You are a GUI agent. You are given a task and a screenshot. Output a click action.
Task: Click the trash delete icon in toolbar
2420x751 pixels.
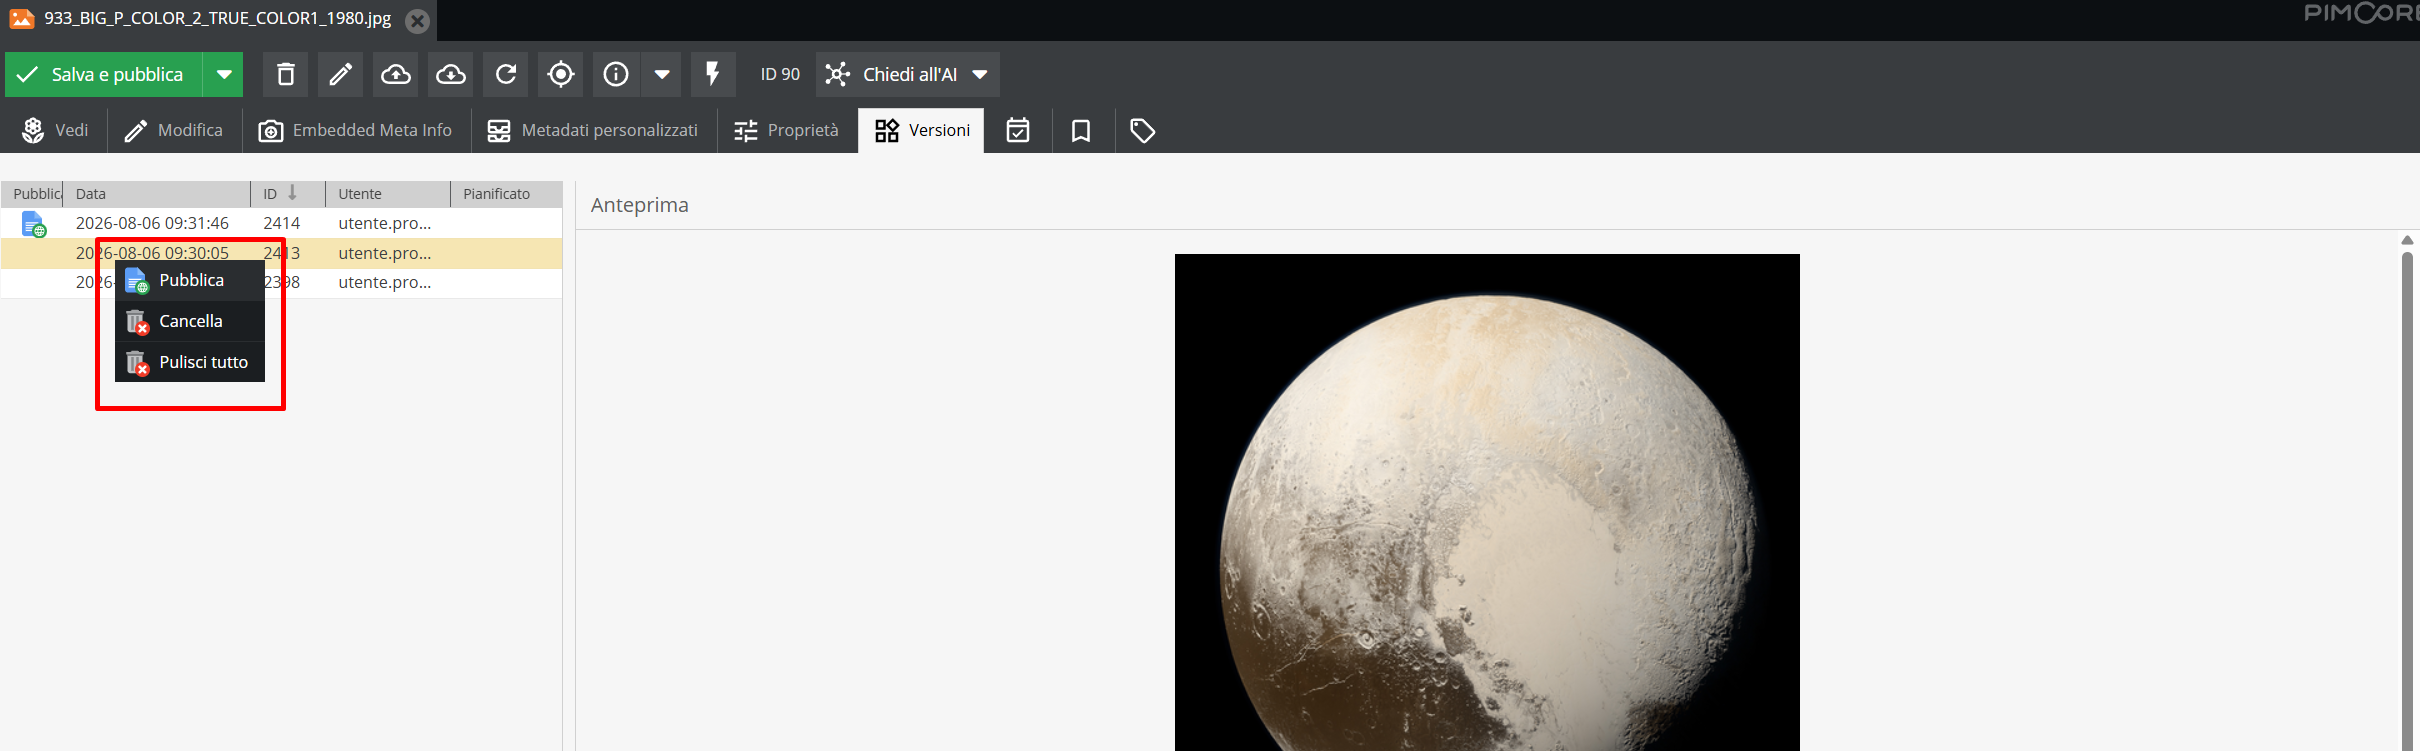point(286,74)
